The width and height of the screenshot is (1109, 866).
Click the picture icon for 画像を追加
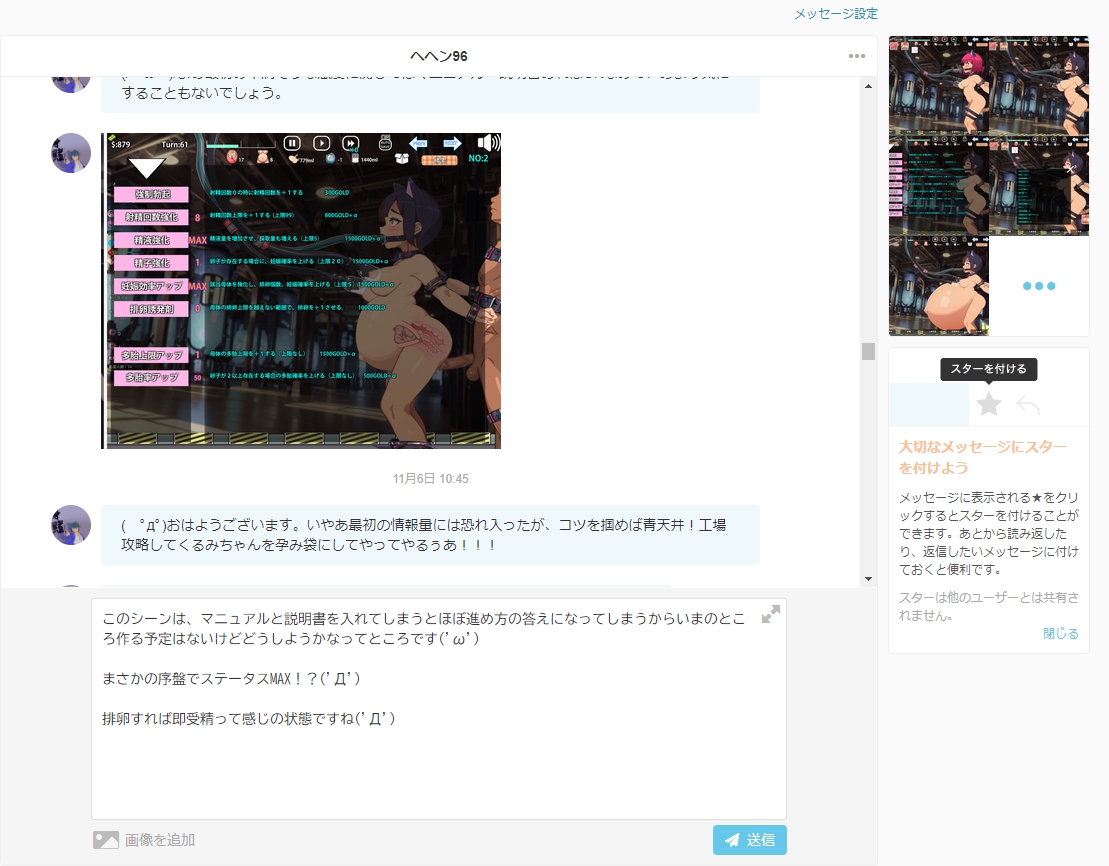click(x=106, y=840)
